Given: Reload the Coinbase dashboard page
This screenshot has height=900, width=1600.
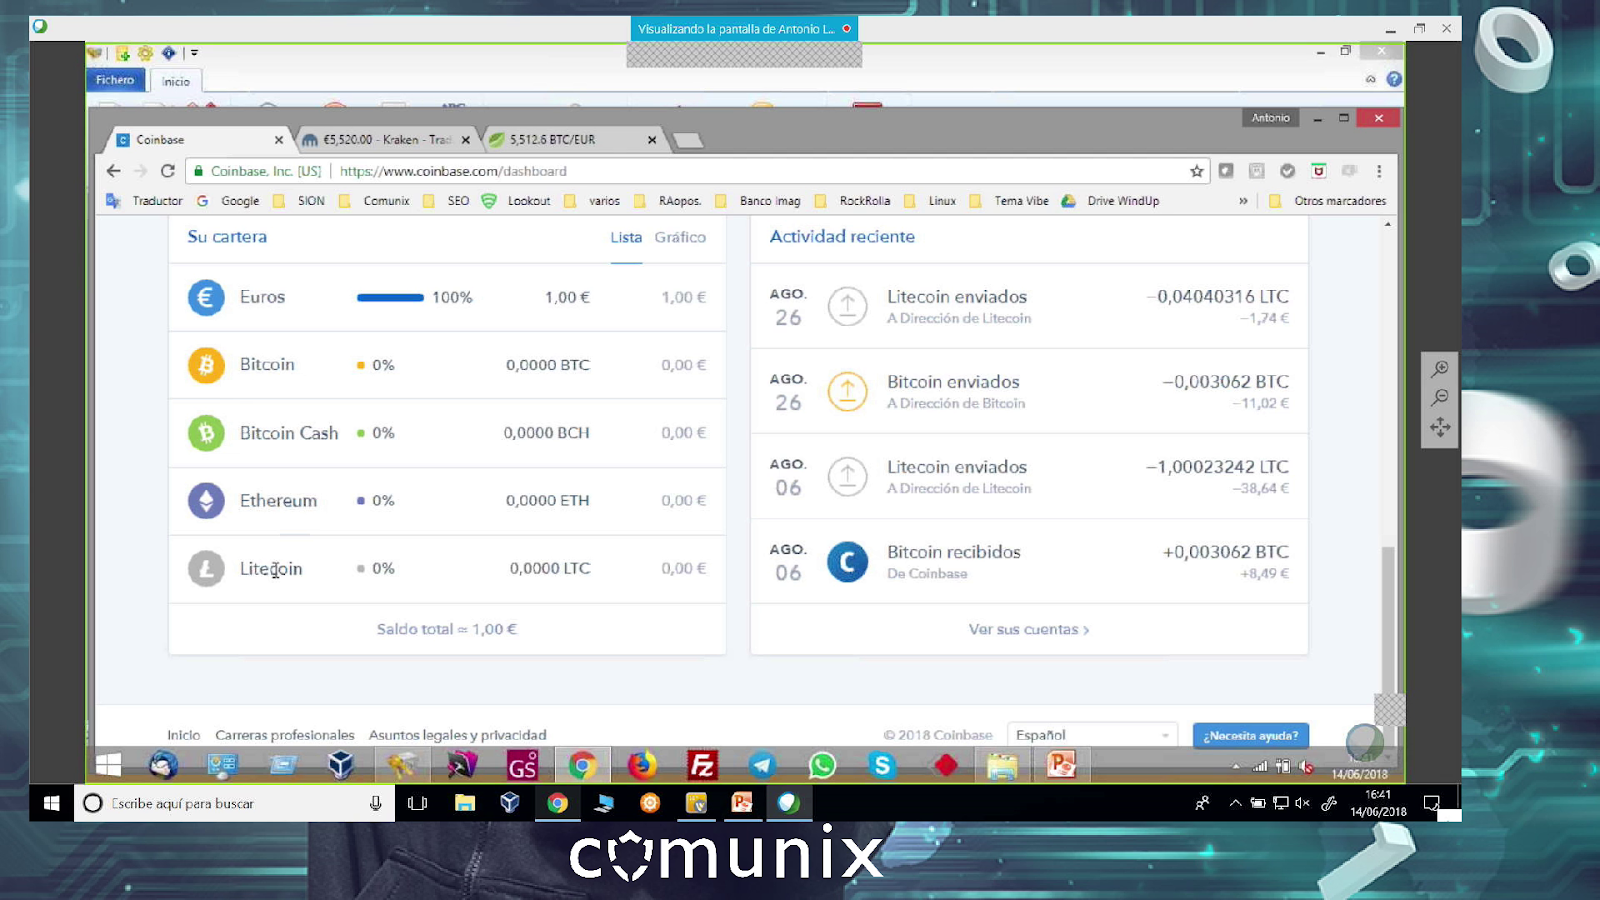Looking at the screenshot, I should (168, 171).
